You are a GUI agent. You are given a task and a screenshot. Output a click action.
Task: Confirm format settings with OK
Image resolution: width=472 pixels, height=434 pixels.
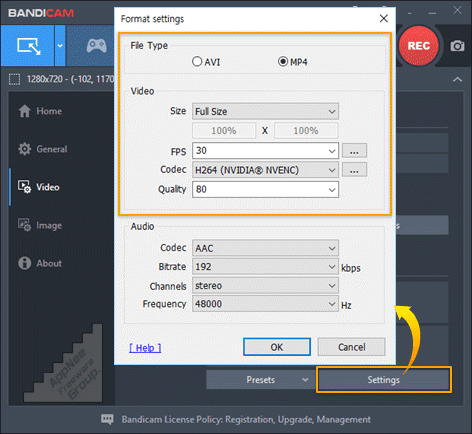(x=277, y=347)
